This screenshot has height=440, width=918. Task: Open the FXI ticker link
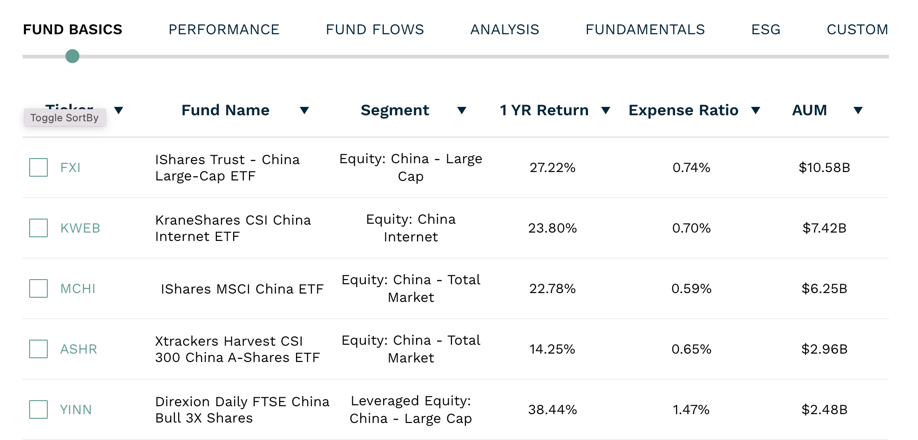click(70, 167)
